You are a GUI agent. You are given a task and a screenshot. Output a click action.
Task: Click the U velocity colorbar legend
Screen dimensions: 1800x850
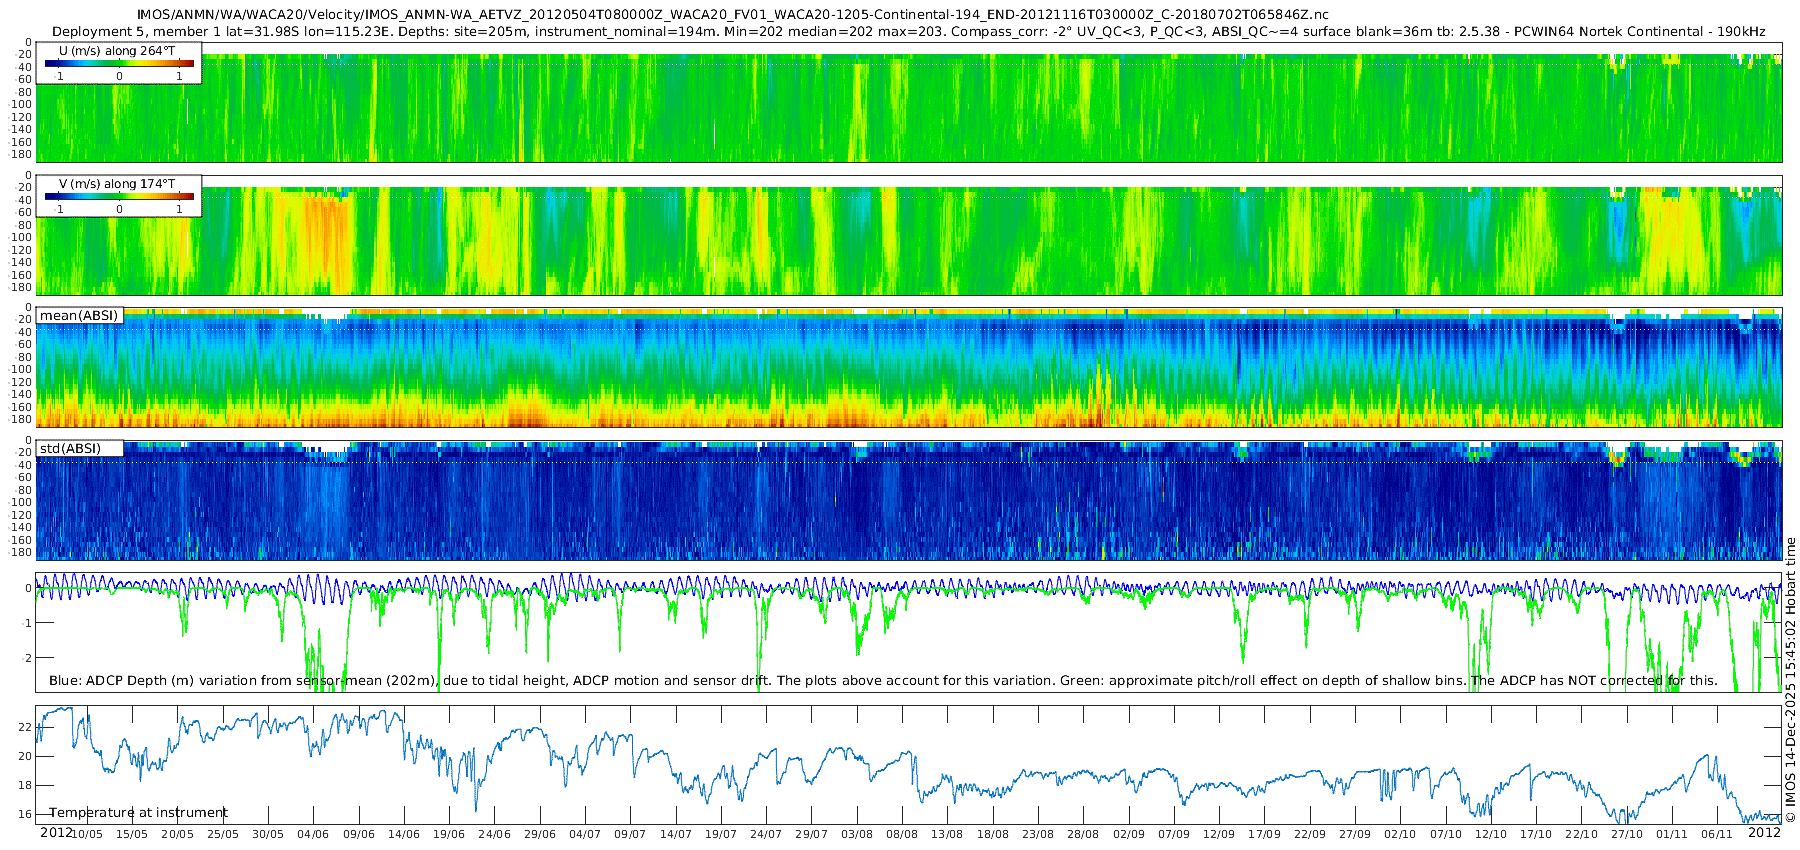pyautogui.click(x=119, y=64)
